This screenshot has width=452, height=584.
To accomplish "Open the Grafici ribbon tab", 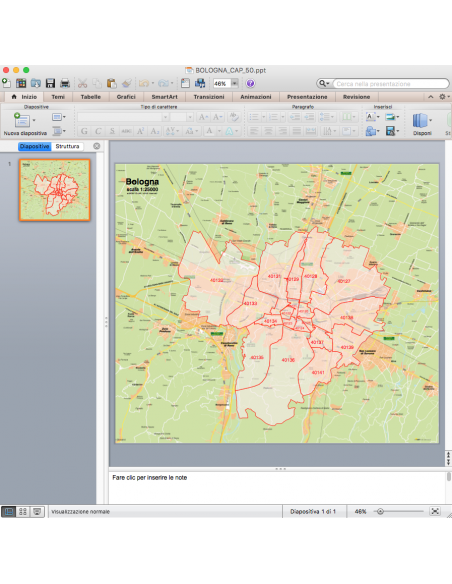I will [126, 97].
